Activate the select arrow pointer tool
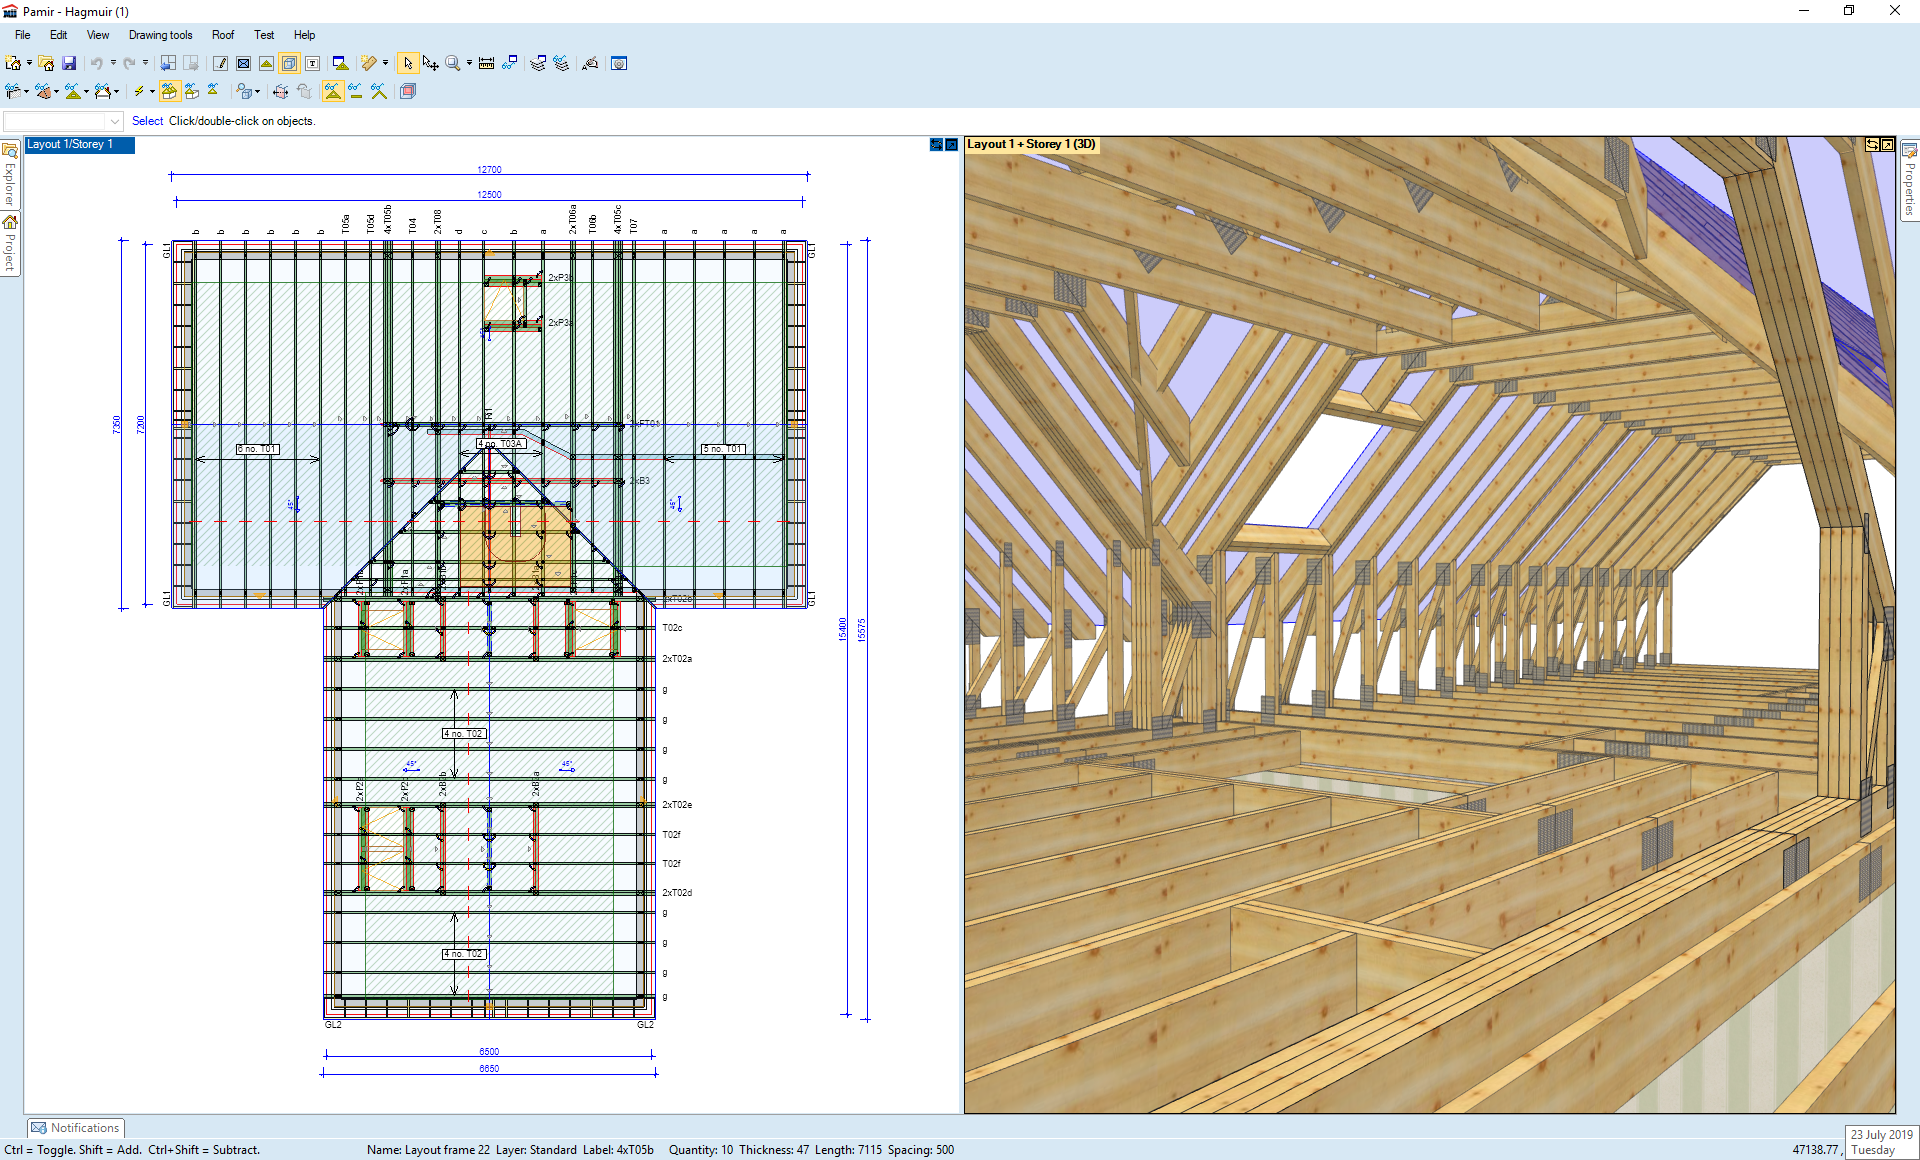Image resolution: width=1920 pixels, height=1160 pixels. pos(408,63)
